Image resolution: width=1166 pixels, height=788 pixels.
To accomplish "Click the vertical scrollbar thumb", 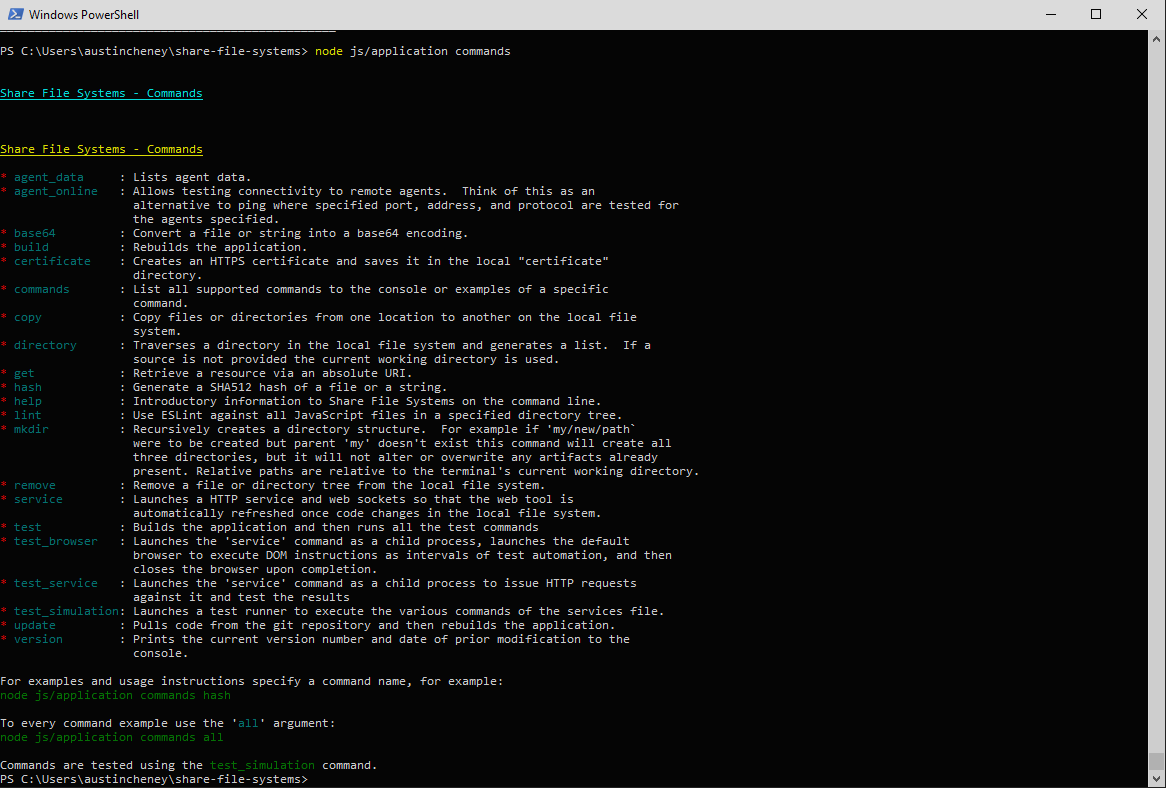I will pyautogui.click(x=1157, y=761).
